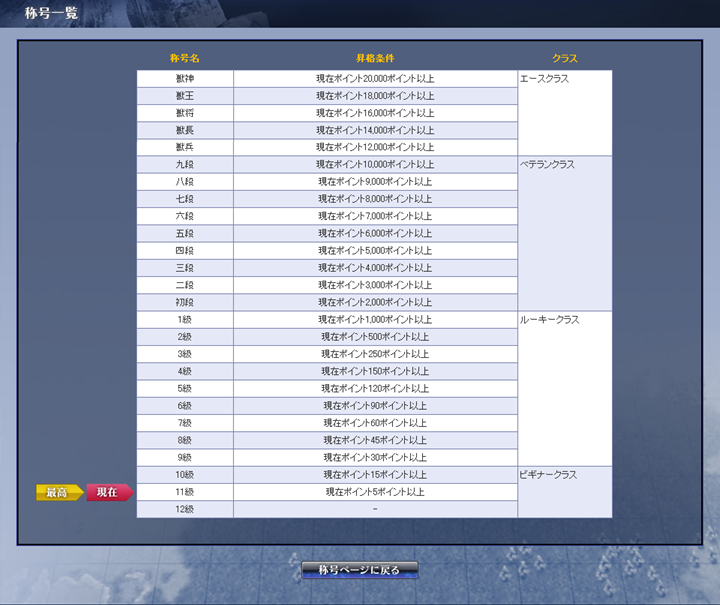Click the 称号一覧 page title
720x605 pixels.
tap(51, 13)
